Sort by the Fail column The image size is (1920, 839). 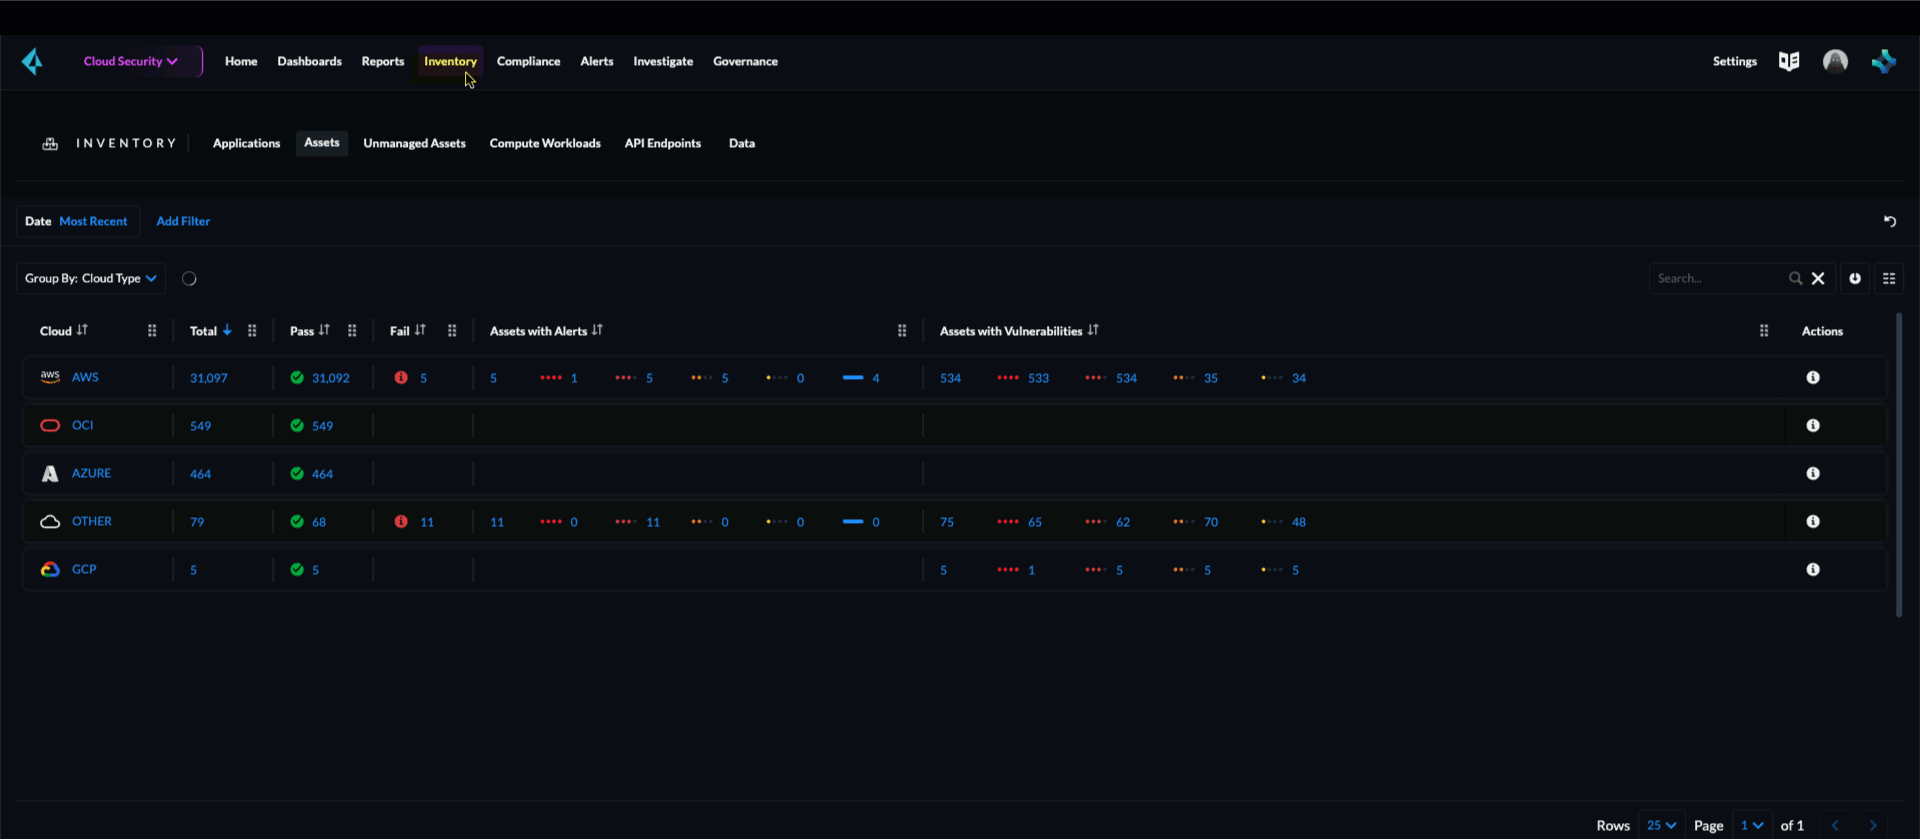420,330
